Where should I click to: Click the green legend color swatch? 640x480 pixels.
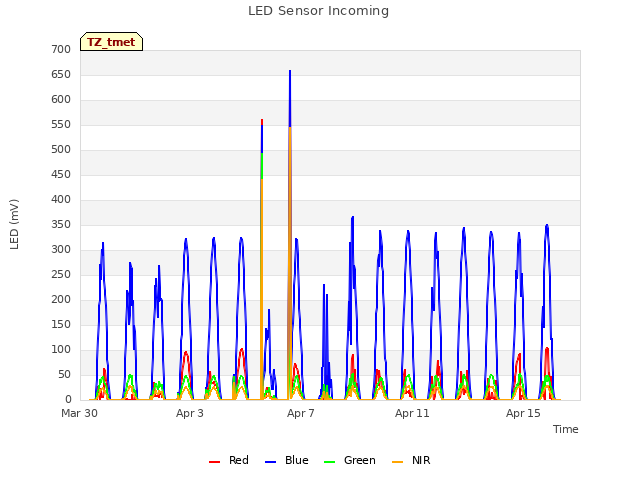(x=329, y=462)
